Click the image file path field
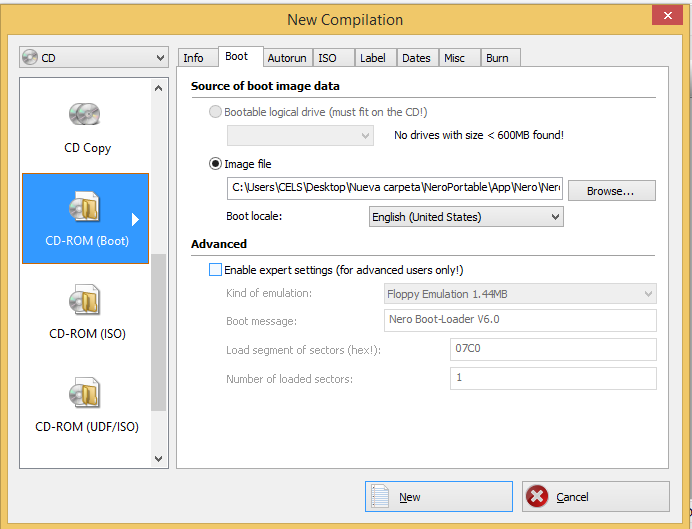 [x=395, y=188]
